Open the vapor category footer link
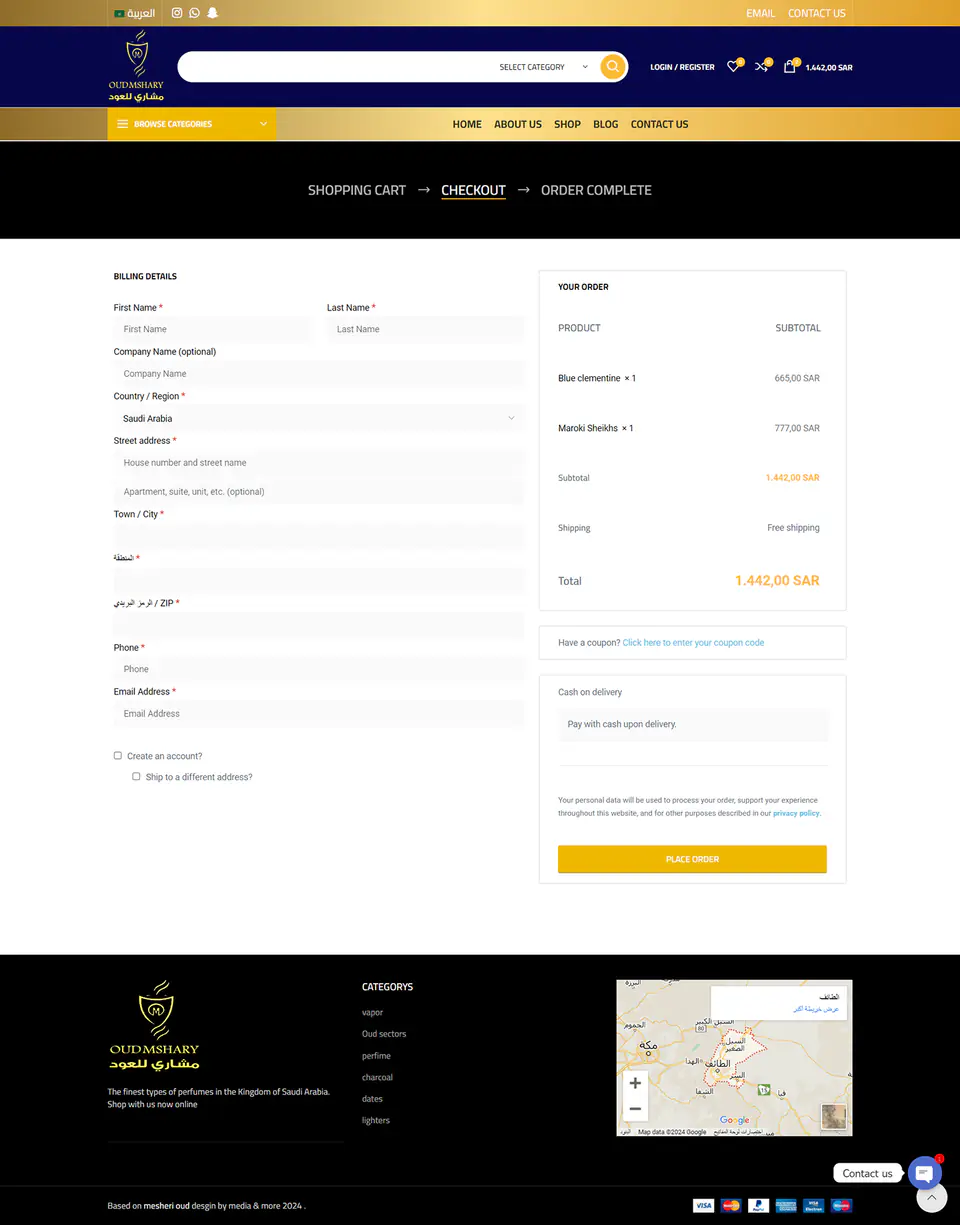The image size is (960, 1225). pyautogui.click(x=372, y=1012)
